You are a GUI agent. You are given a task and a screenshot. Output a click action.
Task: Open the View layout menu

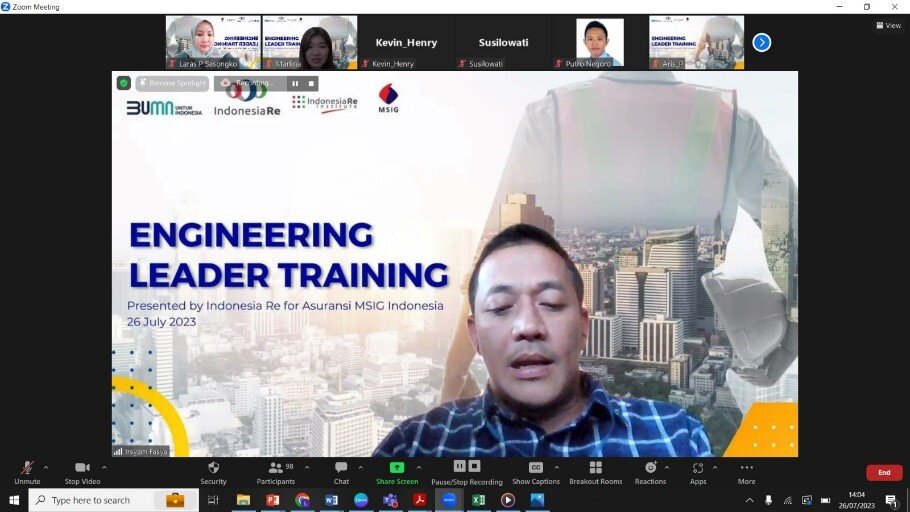[889, 25]
